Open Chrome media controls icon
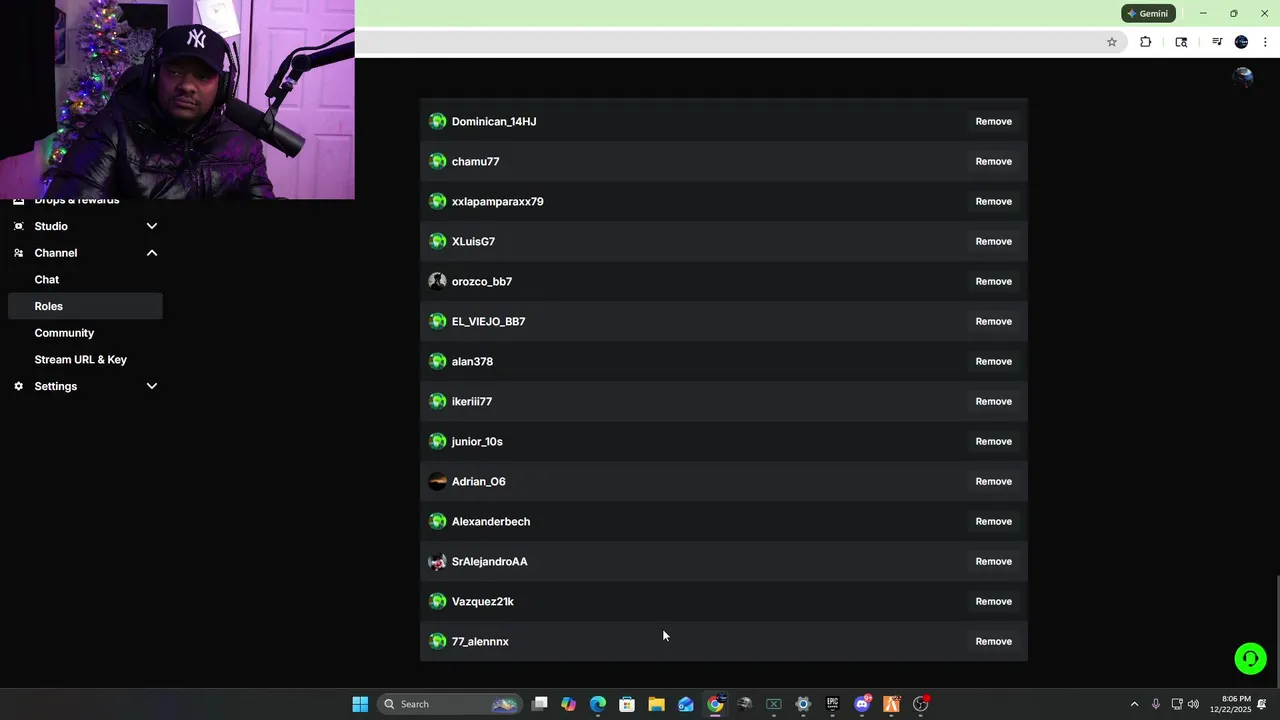This screenshot has width=1280, height=720. pos(1217,42)
